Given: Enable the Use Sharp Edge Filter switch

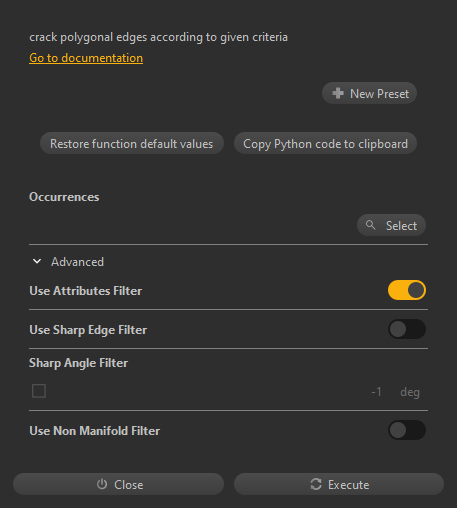Looking at the screenshot, I should (x=407, y=329).
